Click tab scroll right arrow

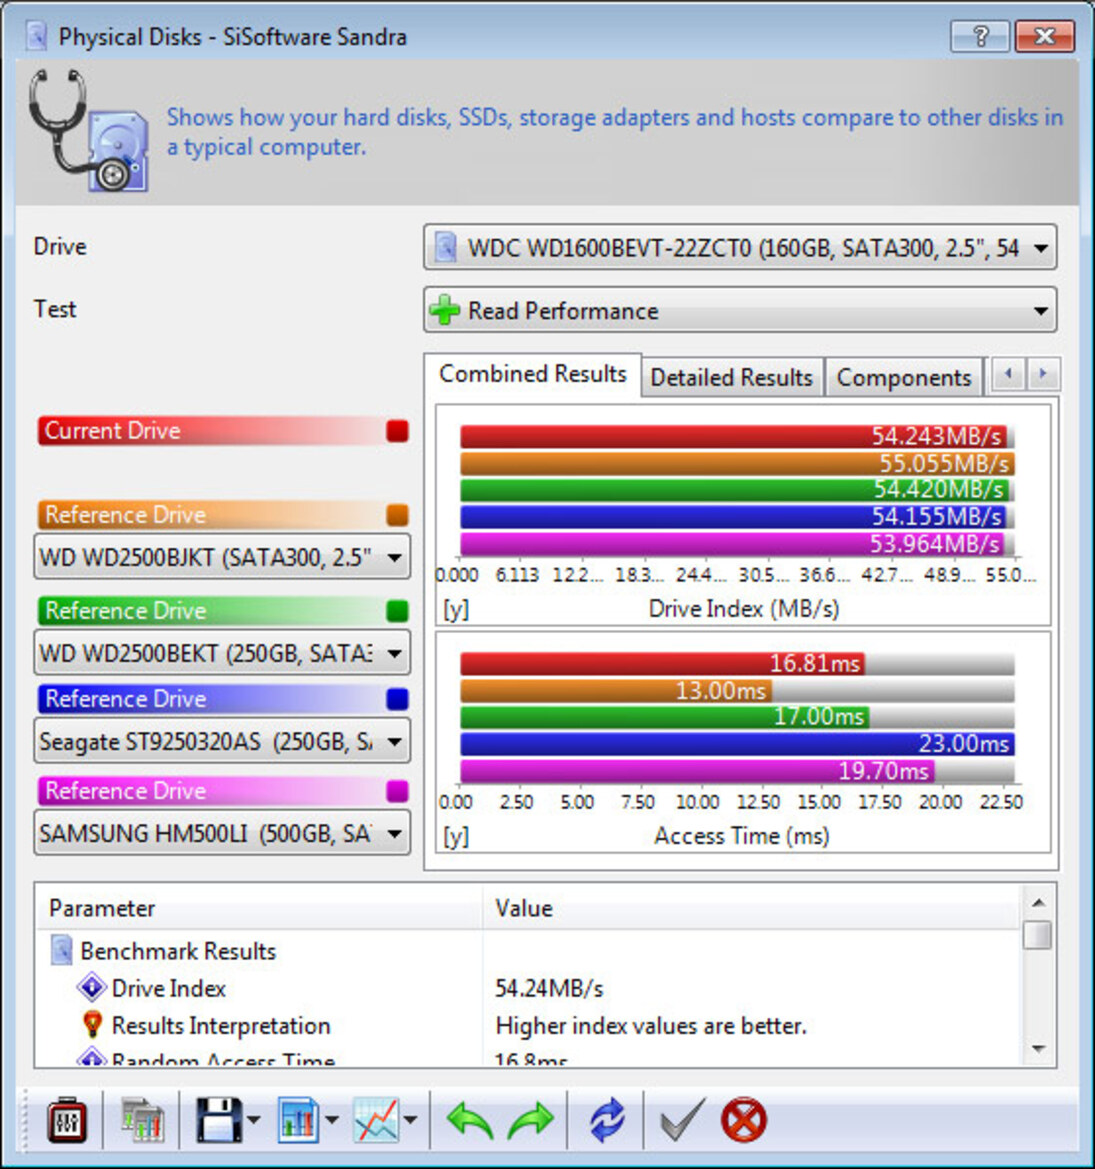1043,374
